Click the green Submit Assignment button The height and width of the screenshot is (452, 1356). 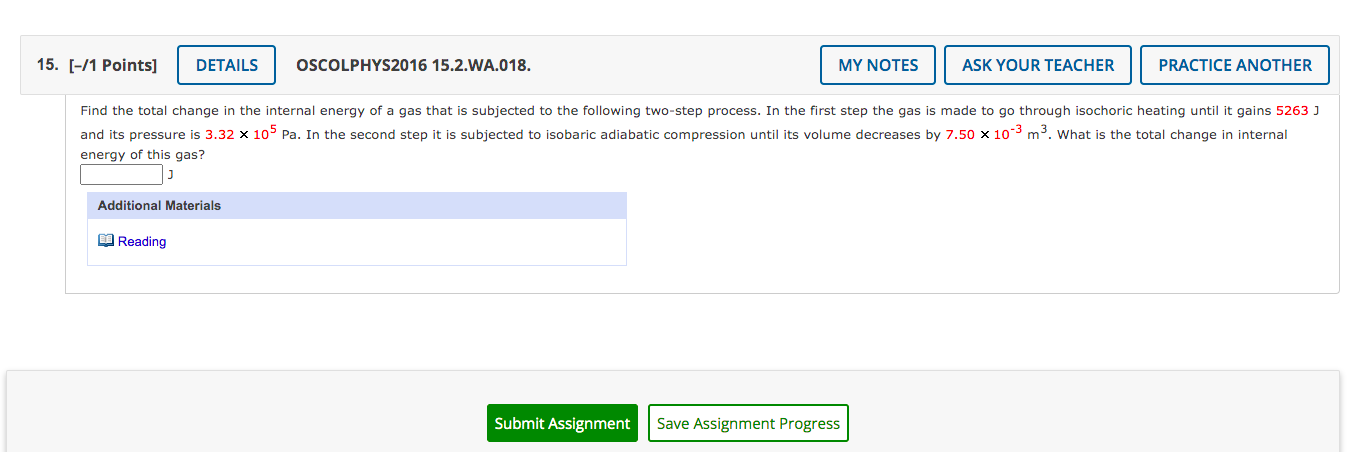point(562,423)
